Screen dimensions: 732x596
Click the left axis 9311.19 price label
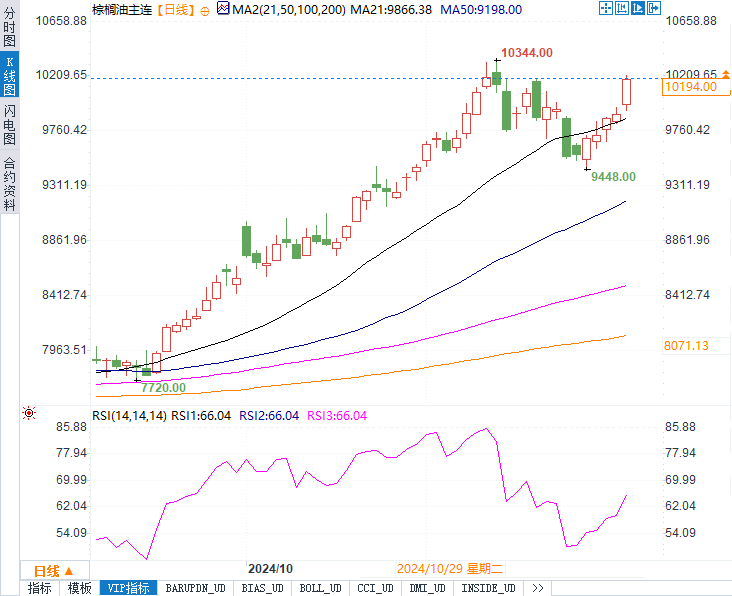[x=64, y=185]
